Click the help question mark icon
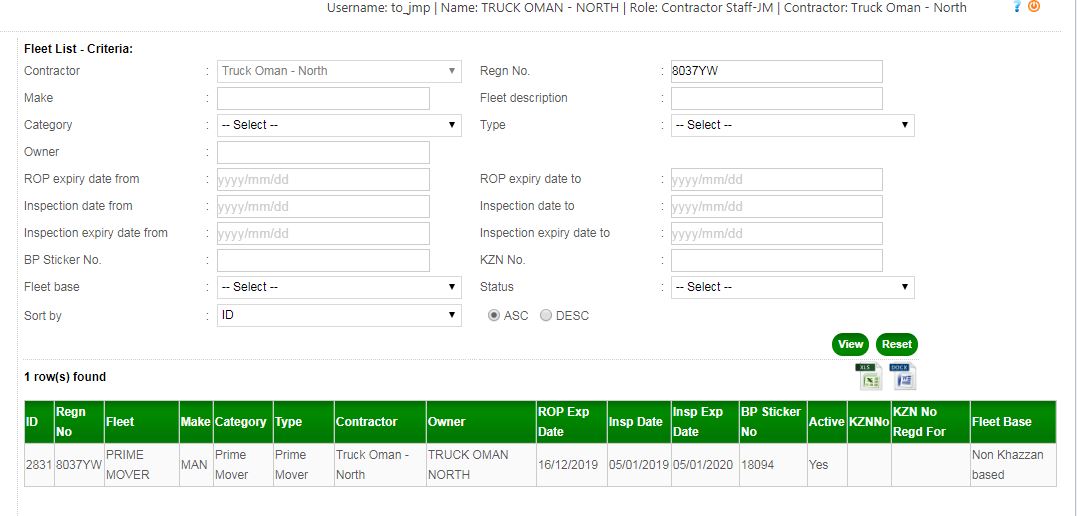The width and height of the screenshot is (1077, 516). tap(1017, 7)
